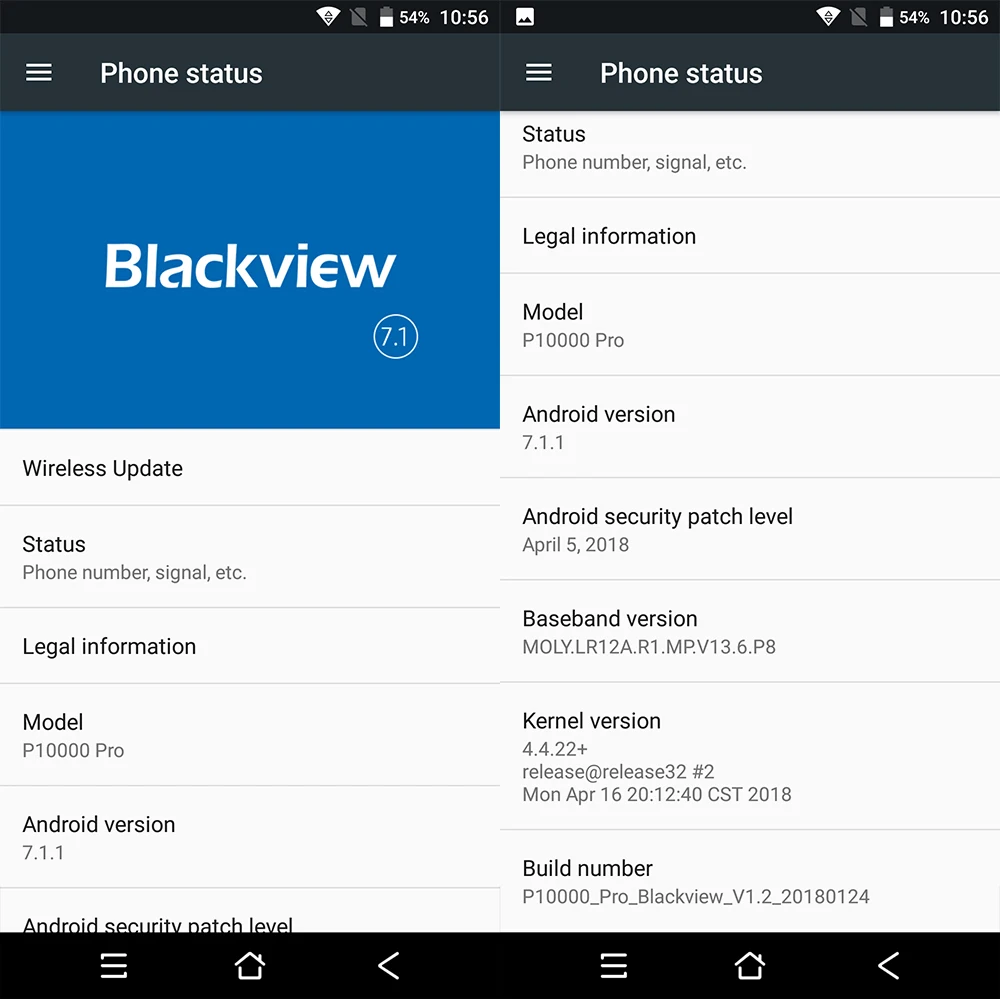Tap Android version 7.1.1 on right screen
Image resolution: width=1000 pixels, height=999 pixels.
[x=750, y=427]
